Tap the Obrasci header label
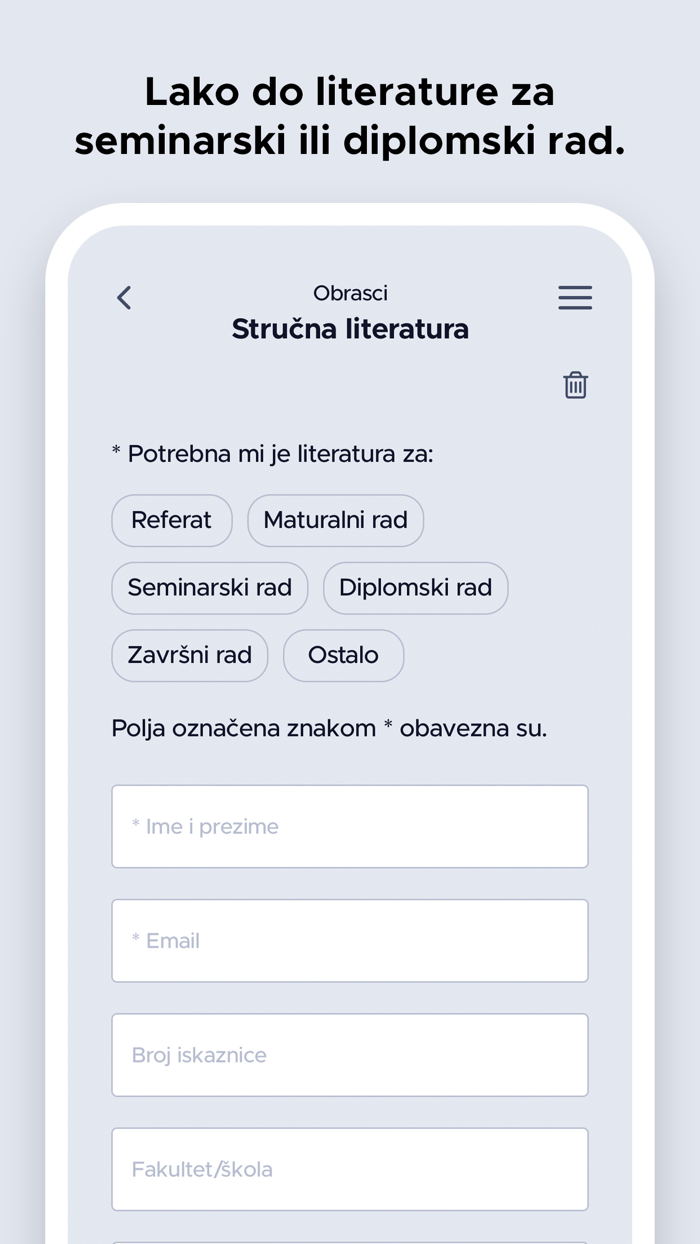Viewport: 700px width, 1244px height. 350,293
